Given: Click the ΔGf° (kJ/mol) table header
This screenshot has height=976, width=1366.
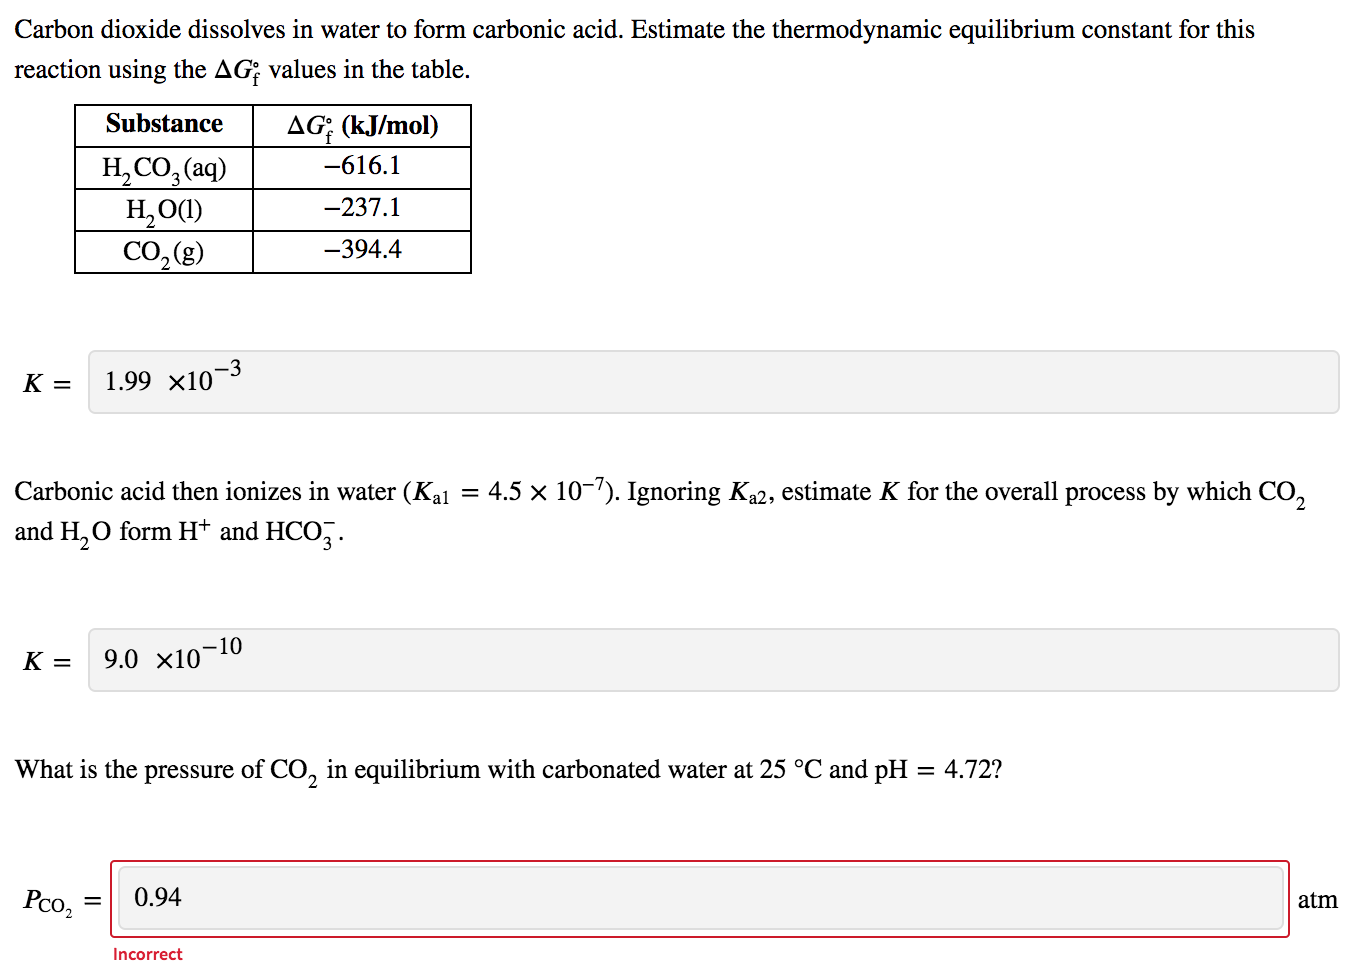Looking at the screenshot, I should [x=362, y=124].
